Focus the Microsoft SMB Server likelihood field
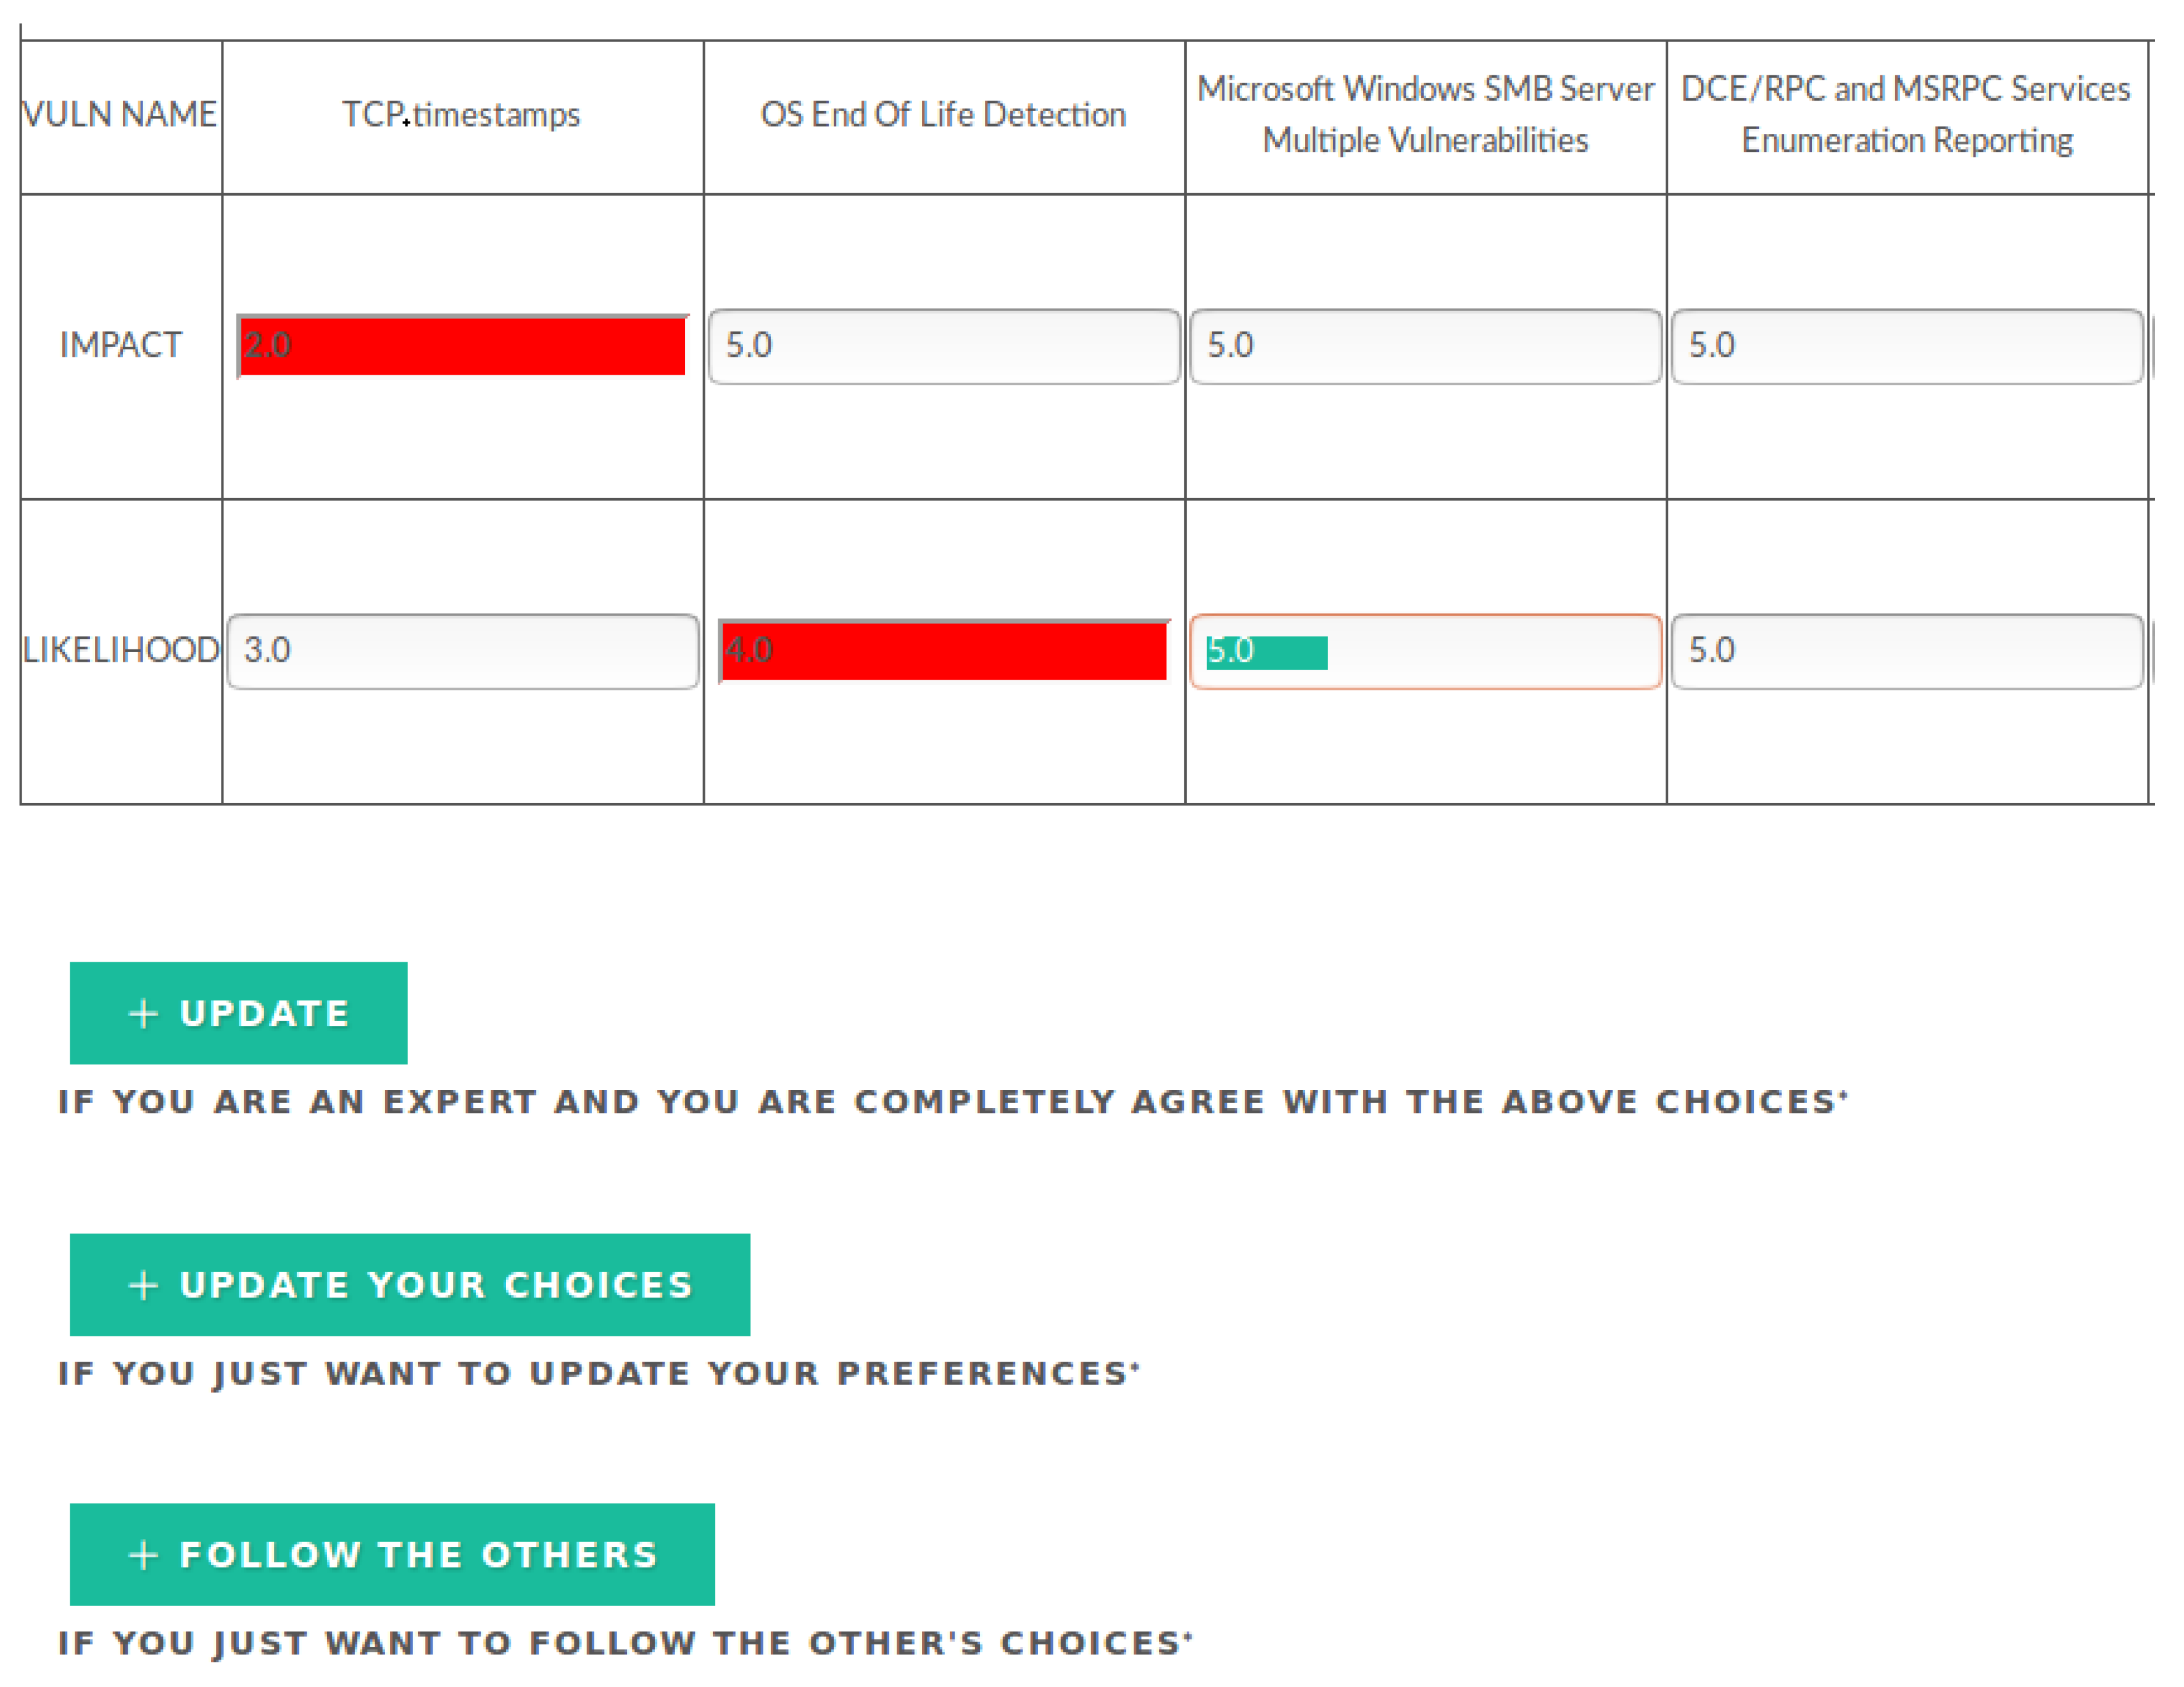The width and height of the screenshot is (2184, 1687). coord(1425,651)
